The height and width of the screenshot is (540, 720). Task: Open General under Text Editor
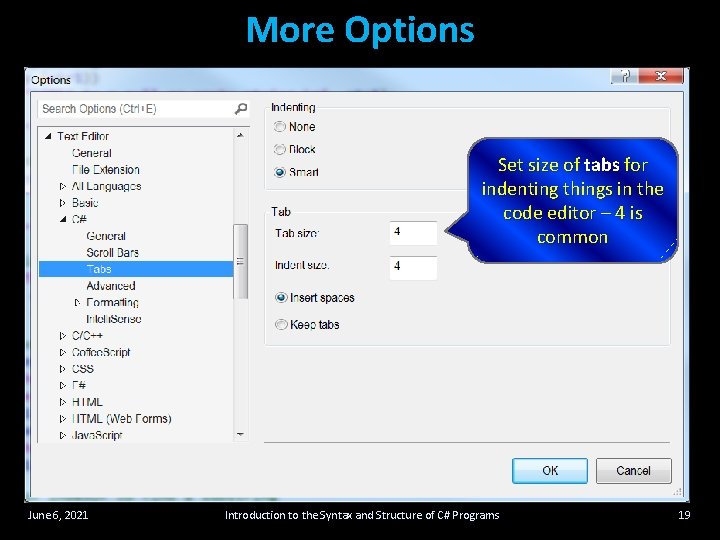tap(92, 153)
